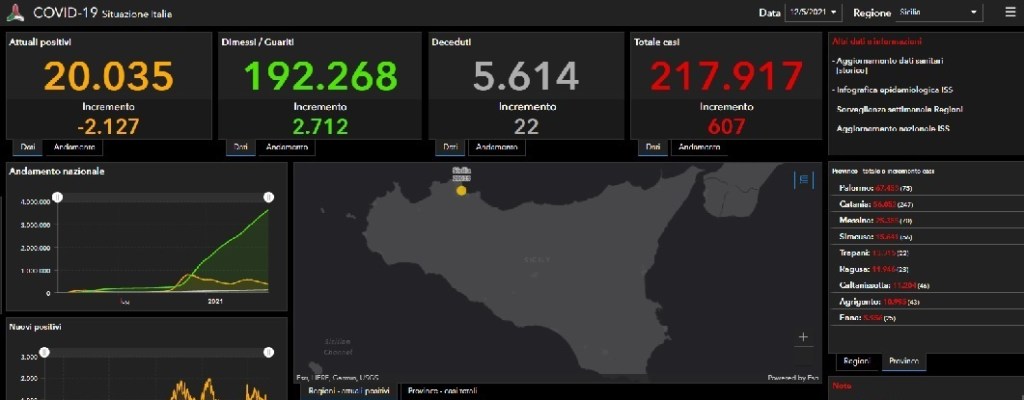
Task: Click the map legend icon
Action: (803, 180)
